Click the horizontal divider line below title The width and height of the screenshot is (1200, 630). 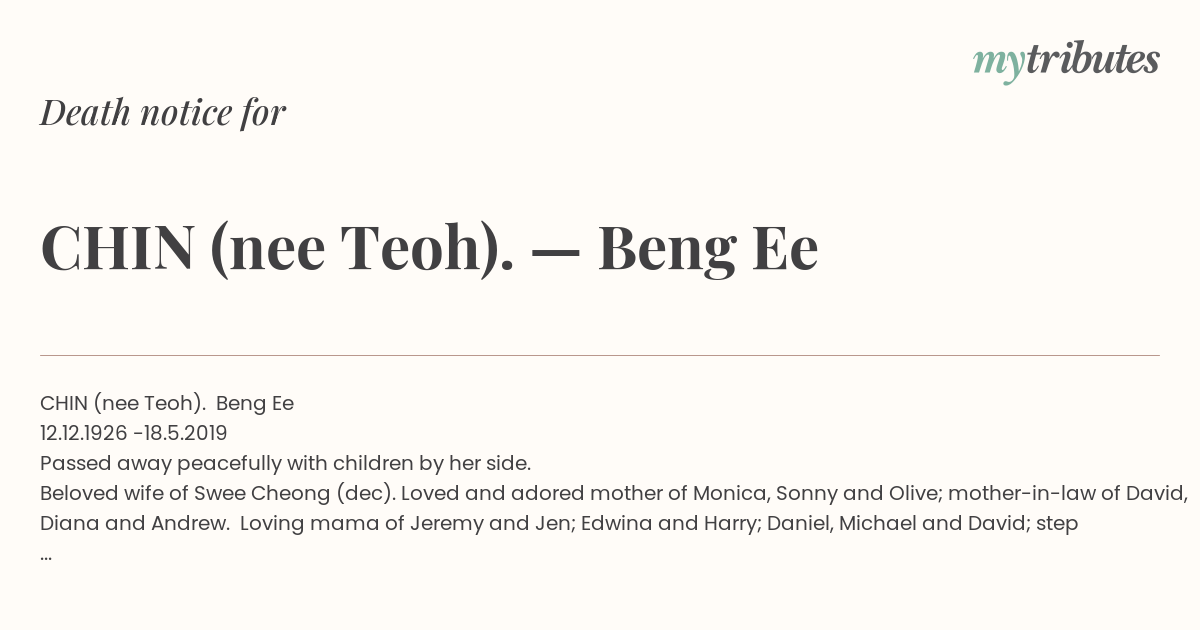point(600,355)
